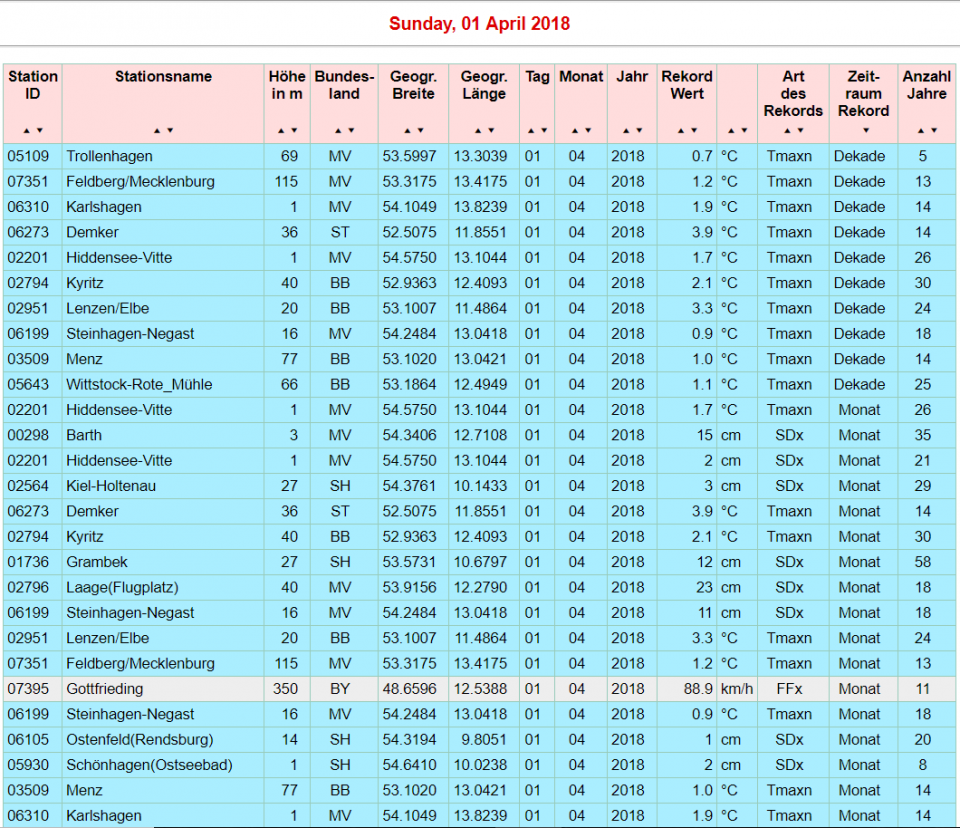Viewport: 960px width, 828px height.
Task: Sort Monat column descending
Action: point(587,130)
